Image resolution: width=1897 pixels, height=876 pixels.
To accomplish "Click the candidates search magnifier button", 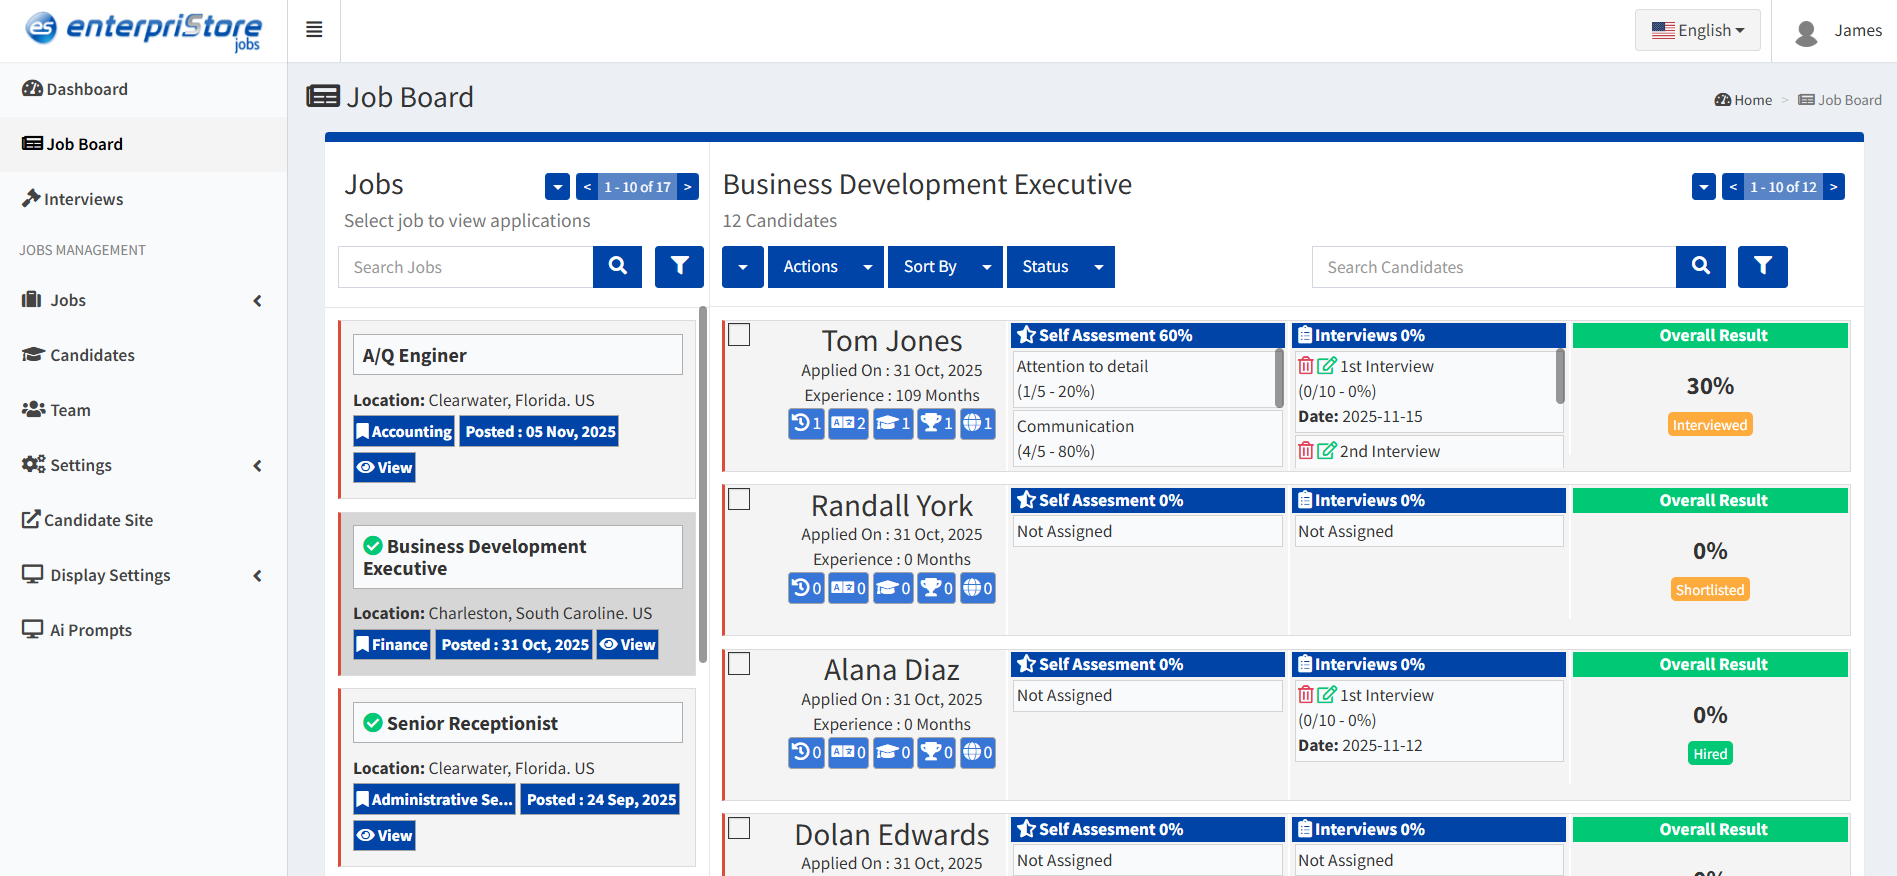I will pyautogui.click(x=1701, y=267).
